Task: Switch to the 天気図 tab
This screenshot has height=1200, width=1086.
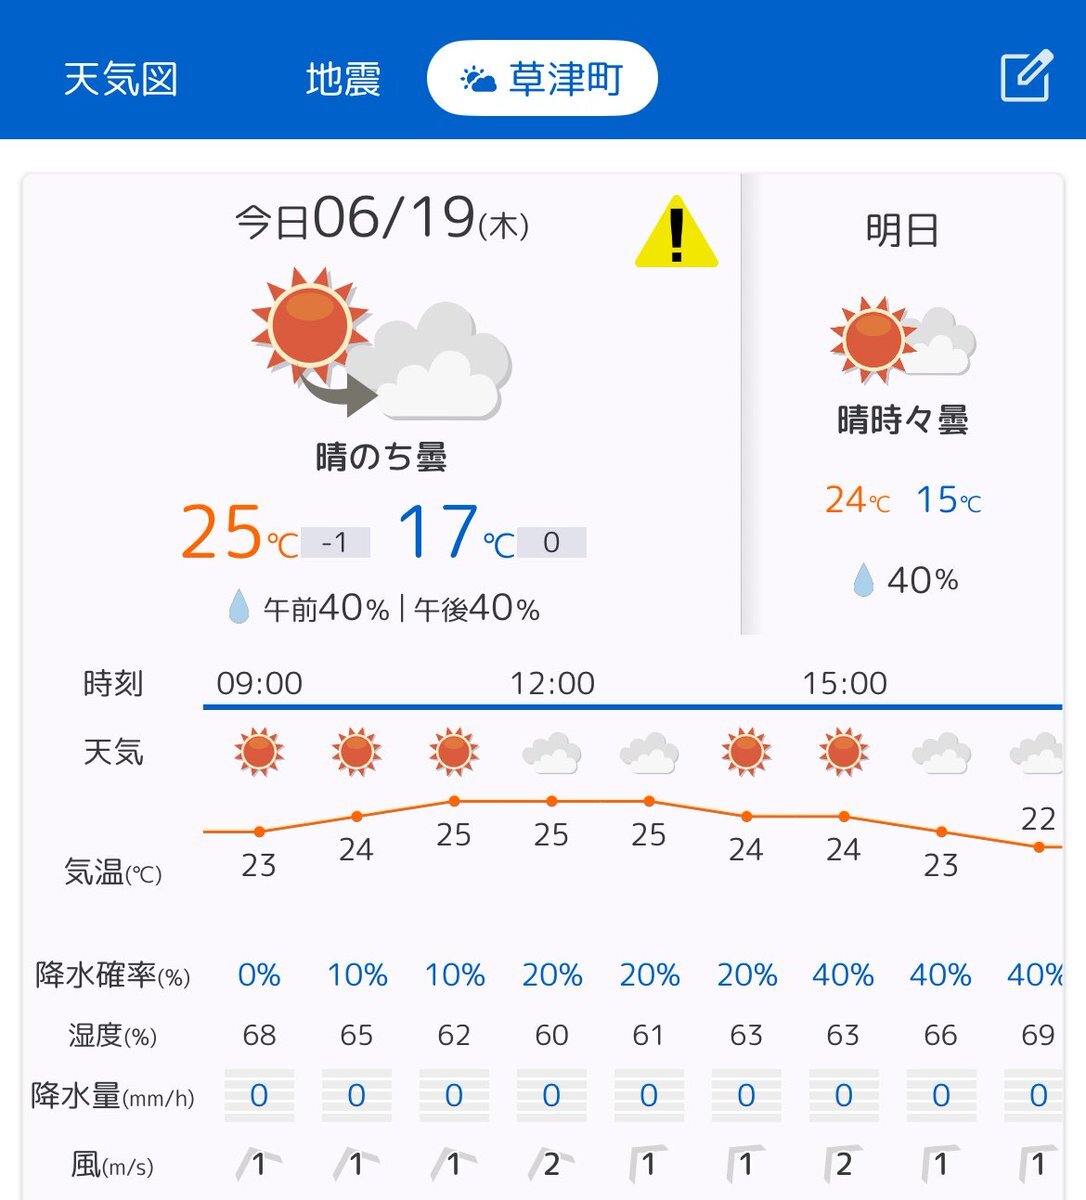Action: (x=121, y=79)
